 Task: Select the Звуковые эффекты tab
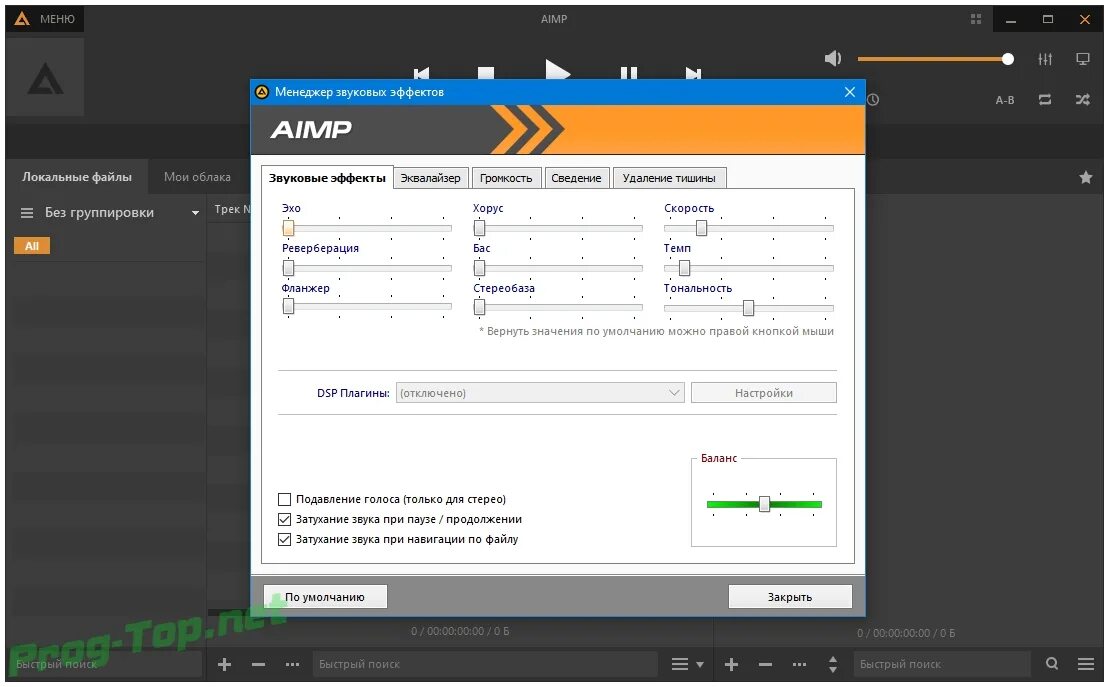click(327, 178)
